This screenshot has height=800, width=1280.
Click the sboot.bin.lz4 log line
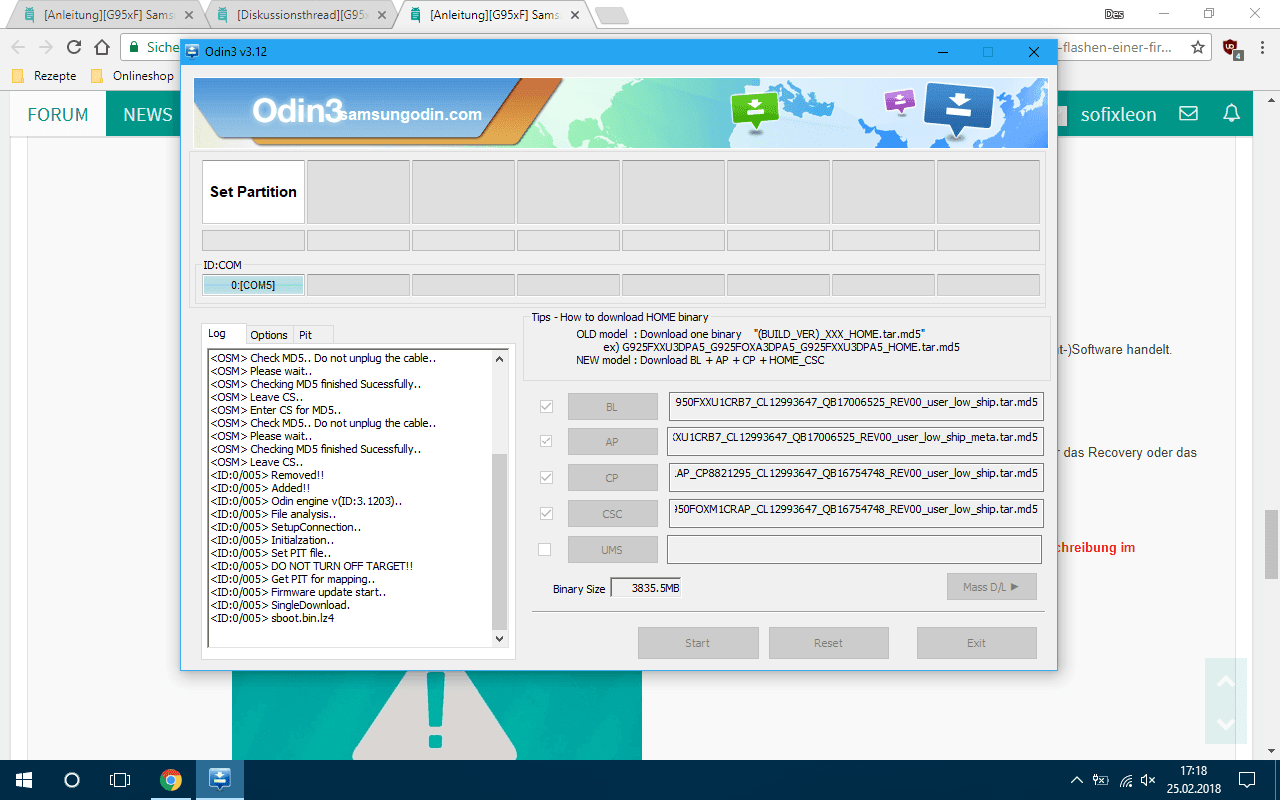click(x=272, y=618)
